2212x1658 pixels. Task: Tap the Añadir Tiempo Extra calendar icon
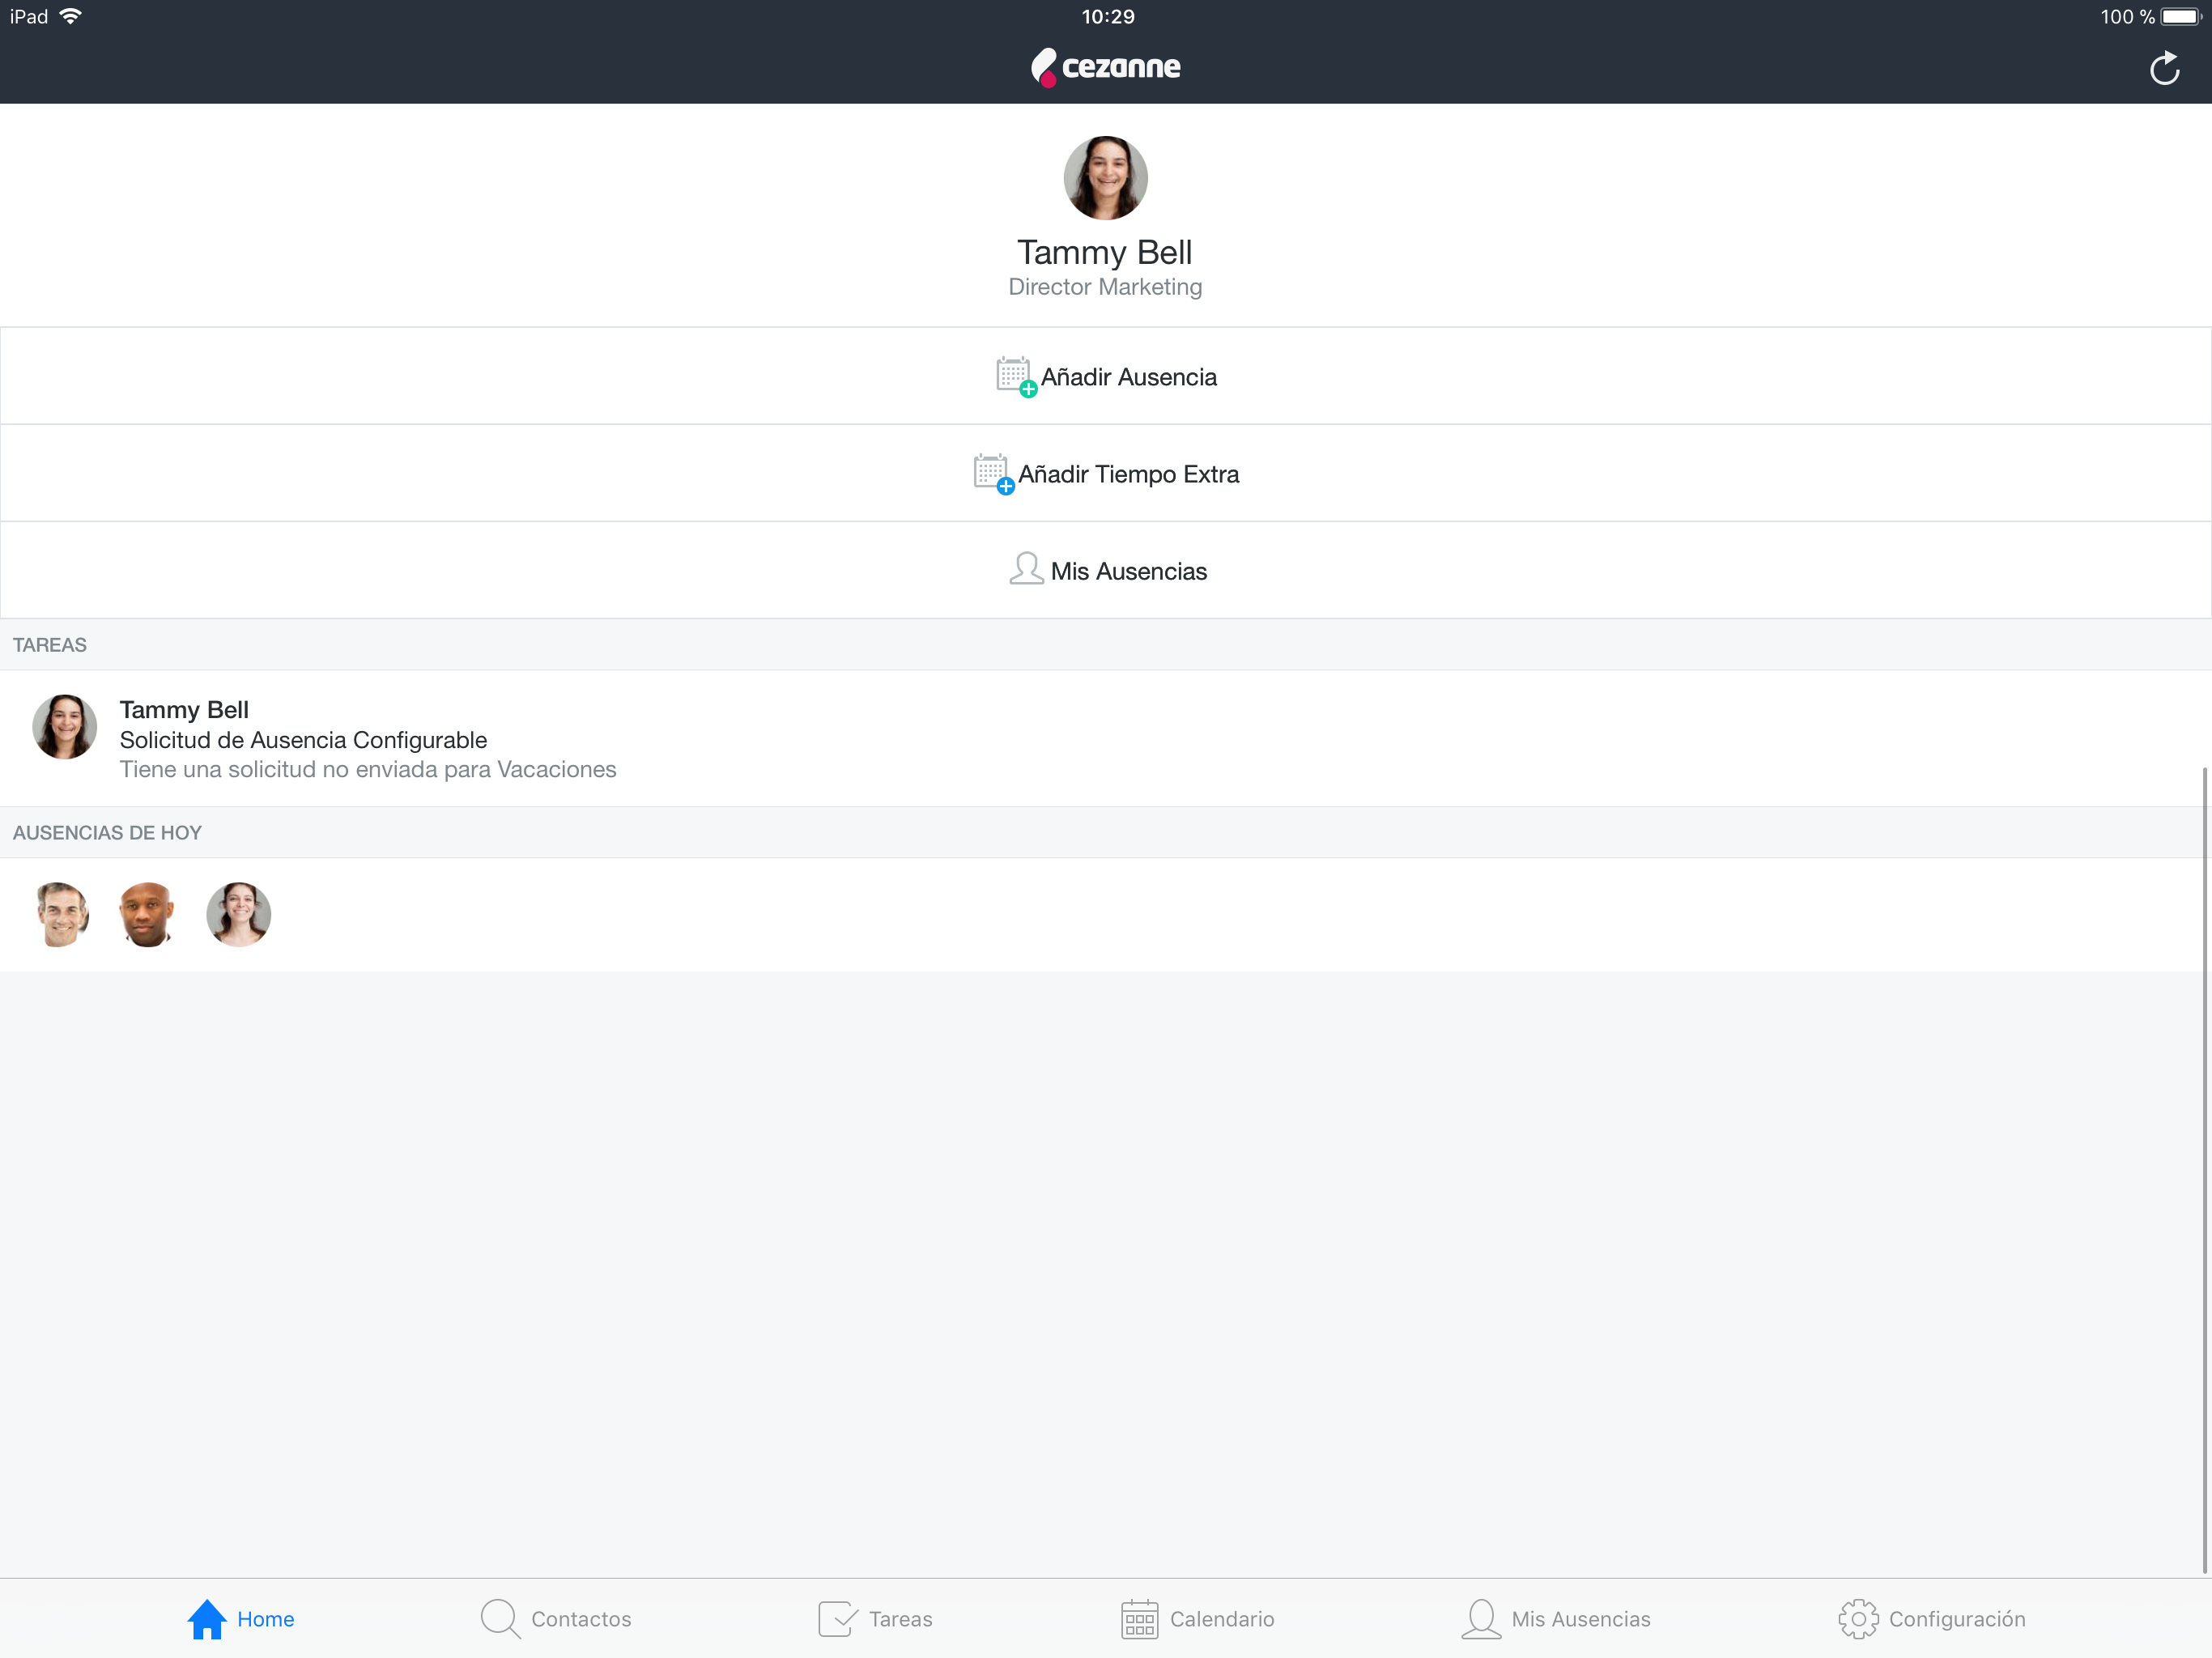[993, 474]
